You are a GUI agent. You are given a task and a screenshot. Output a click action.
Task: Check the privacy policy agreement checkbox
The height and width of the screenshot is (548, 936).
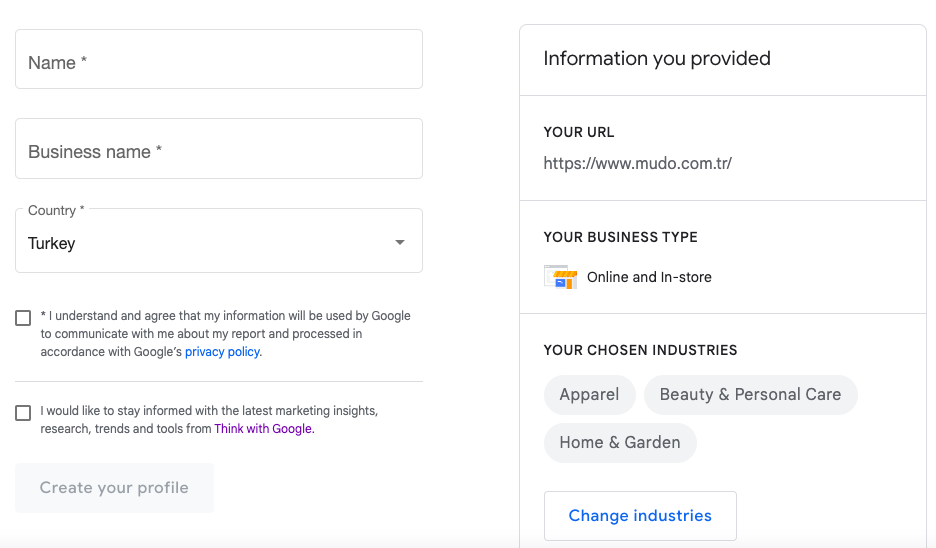[23, 318]
